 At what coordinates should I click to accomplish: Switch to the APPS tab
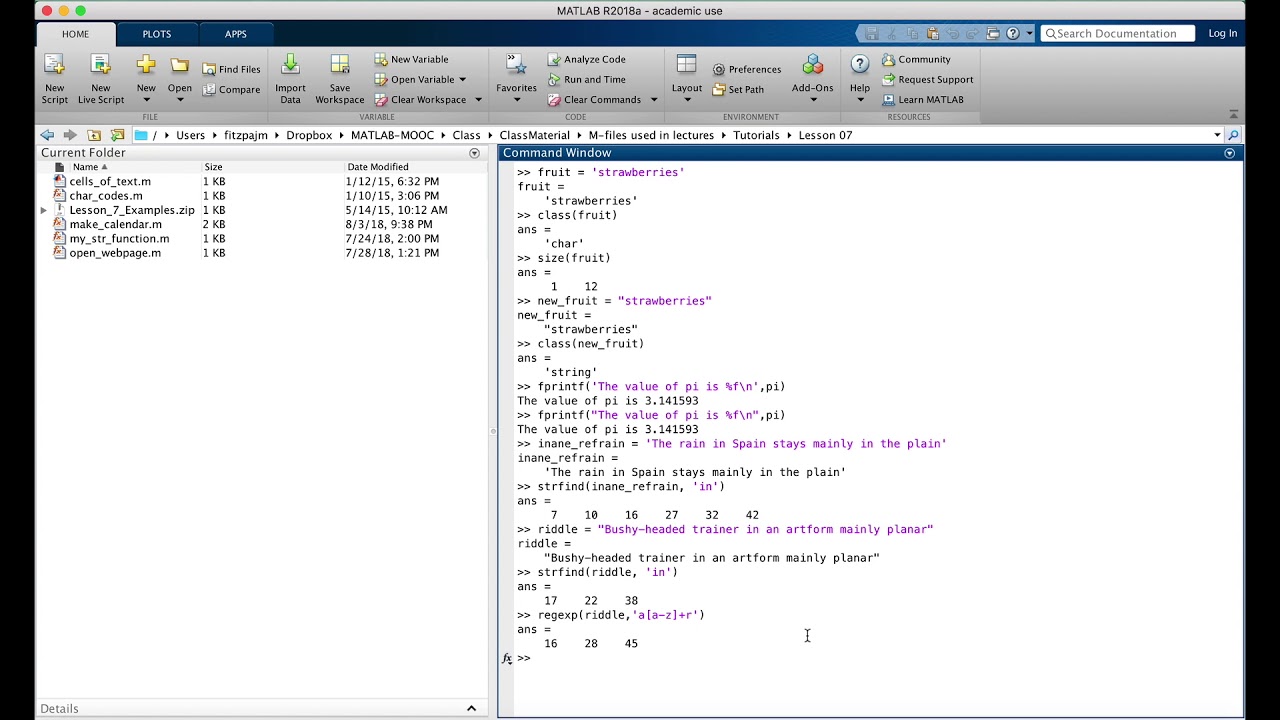(235, 34)
